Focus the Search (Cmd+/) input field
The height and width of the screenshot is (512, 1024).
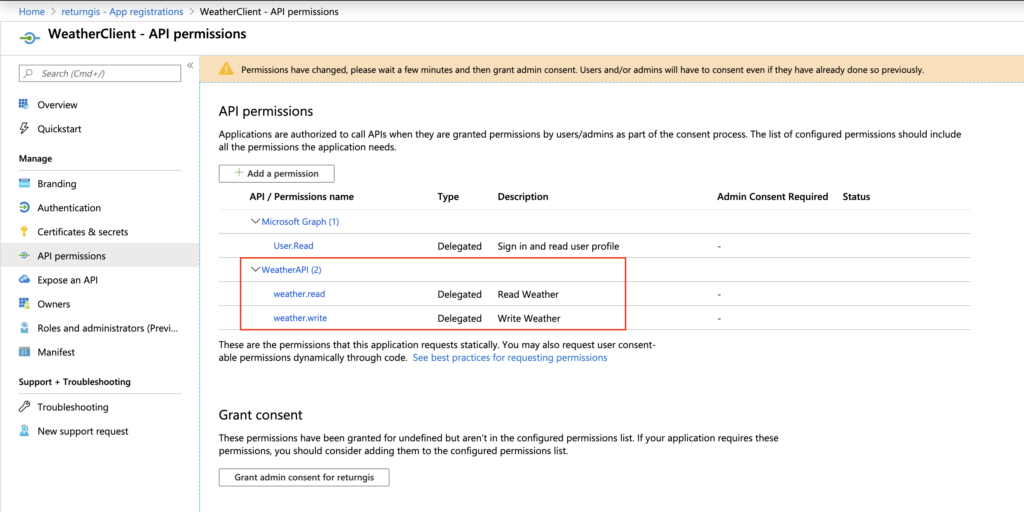click(x=100, y=74)
